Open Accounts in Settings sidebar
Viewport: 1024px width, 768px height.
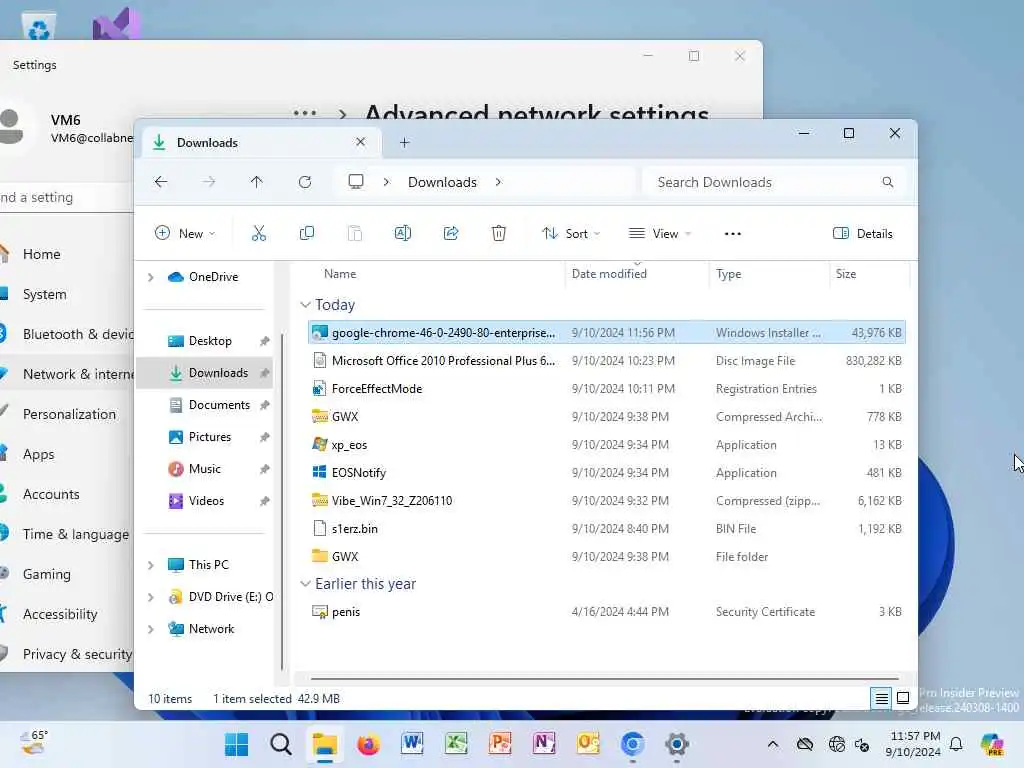[x=51, y=494]
